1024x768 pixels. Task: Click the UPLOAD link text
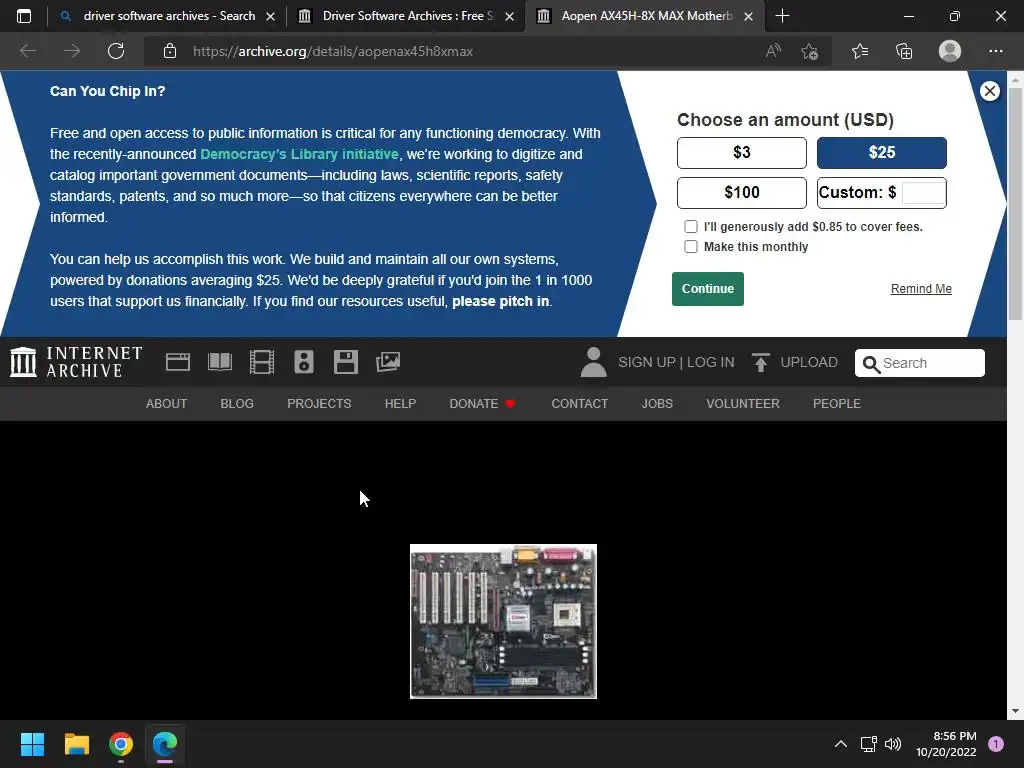pos(809,362)
